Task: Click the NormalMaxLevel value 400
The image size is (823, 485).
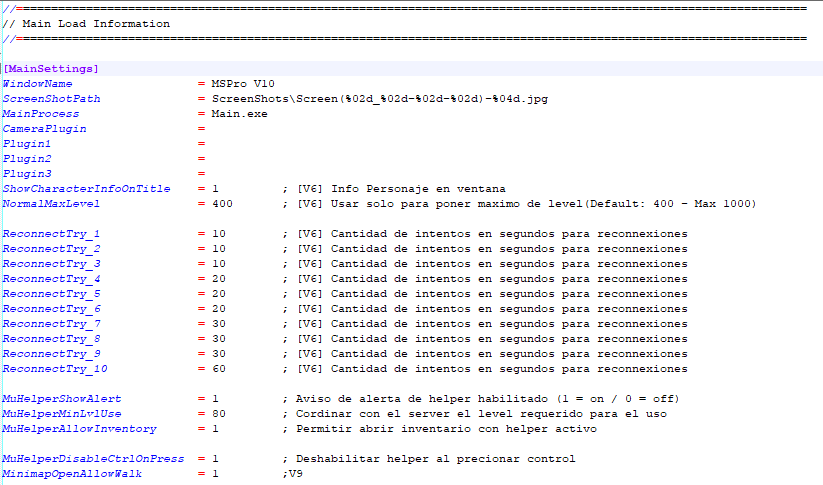Action: point(222,204)
